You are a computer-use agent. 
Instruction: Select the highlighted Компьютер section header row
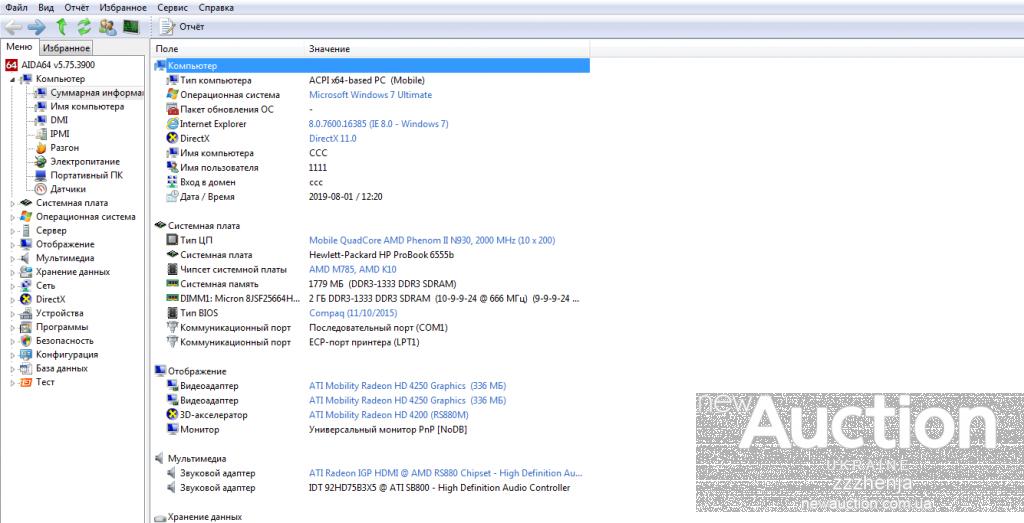371,66
